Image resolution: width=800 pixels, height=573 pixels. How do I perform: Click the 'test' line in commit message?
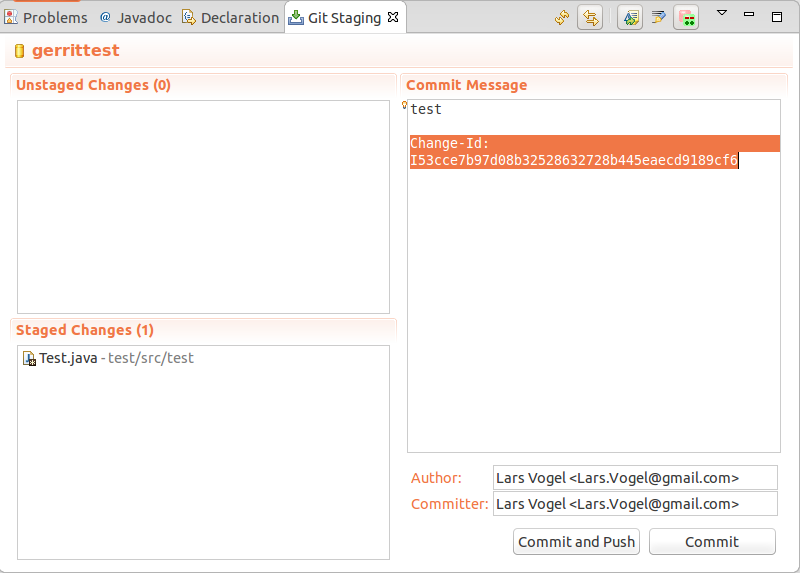point(426,109)
